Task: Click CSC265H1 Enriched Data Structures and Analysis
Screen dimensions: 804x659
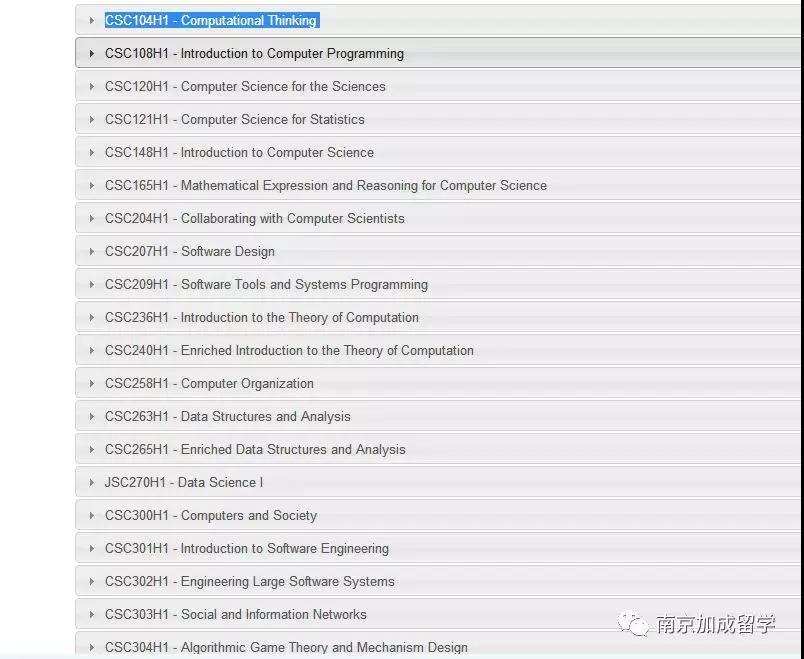Action: coord(255,449)
